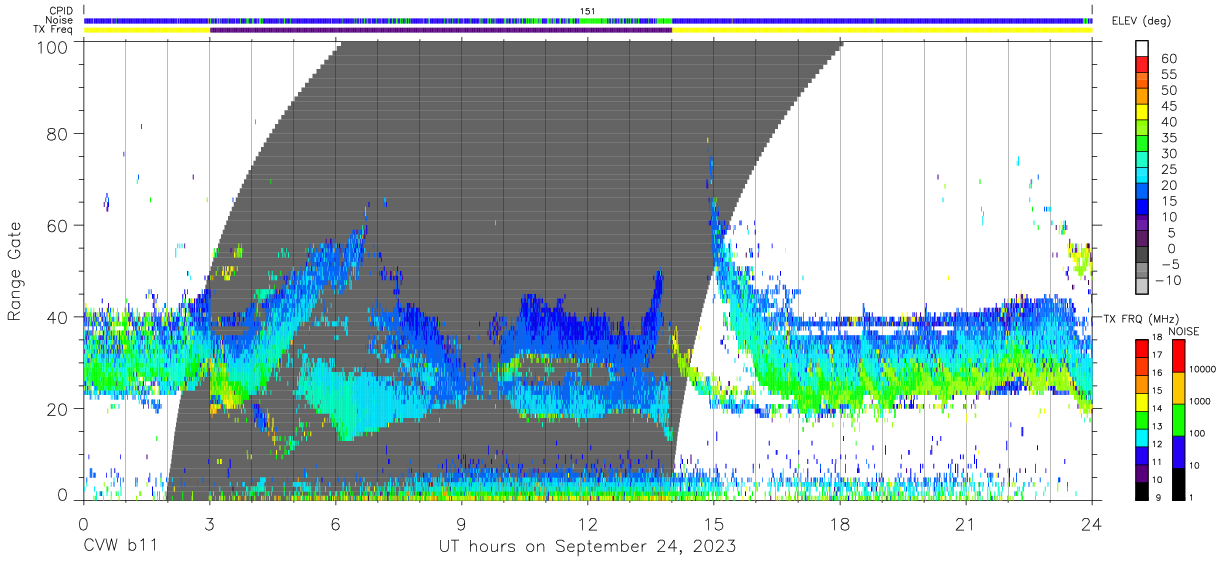Click the CPID value 151 above the plot
Screen dimensions: 1228x567
click(588, 10)
